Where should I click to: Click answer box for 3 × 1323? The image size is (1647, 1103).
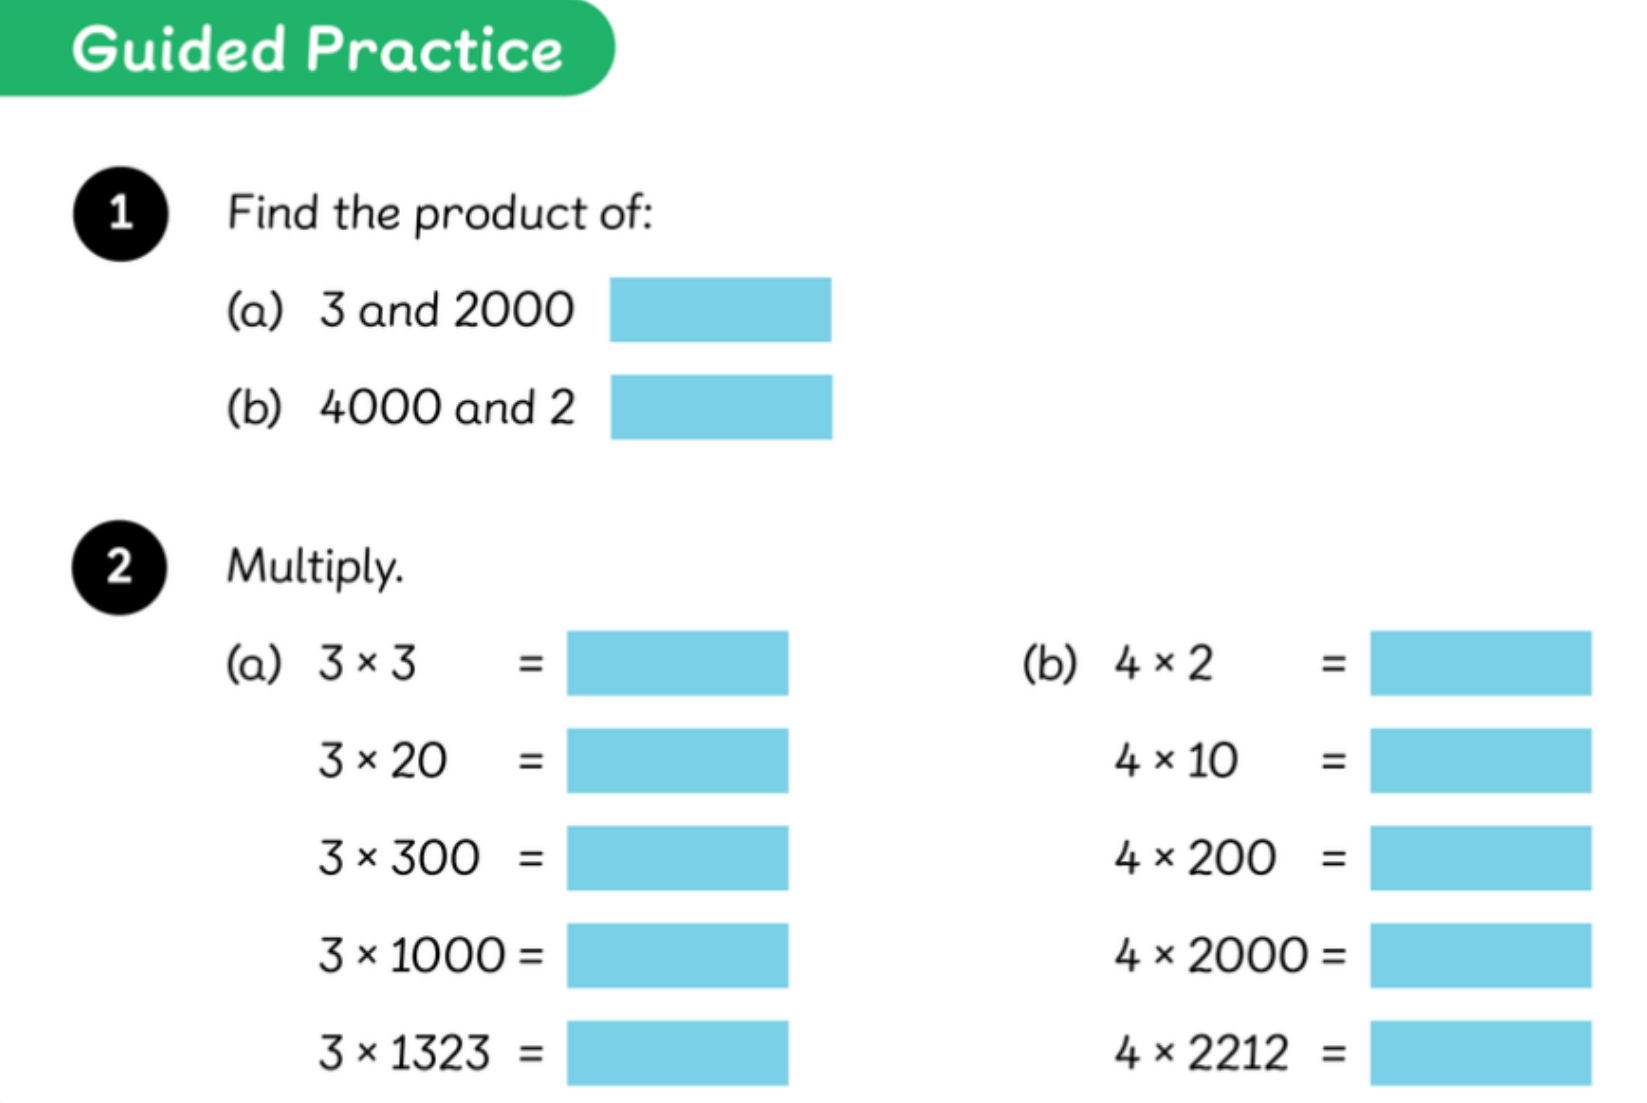coord(677,1052)
